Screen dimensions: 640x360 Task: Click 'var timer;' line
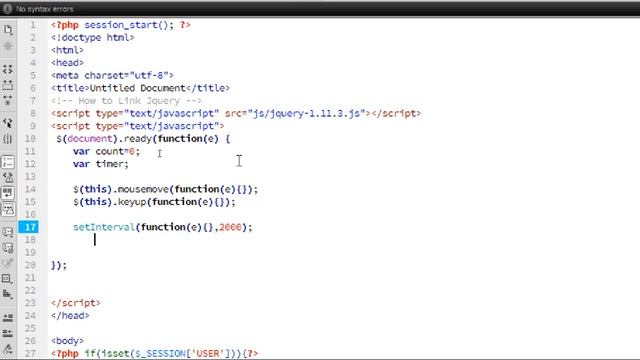coord(101,164)
